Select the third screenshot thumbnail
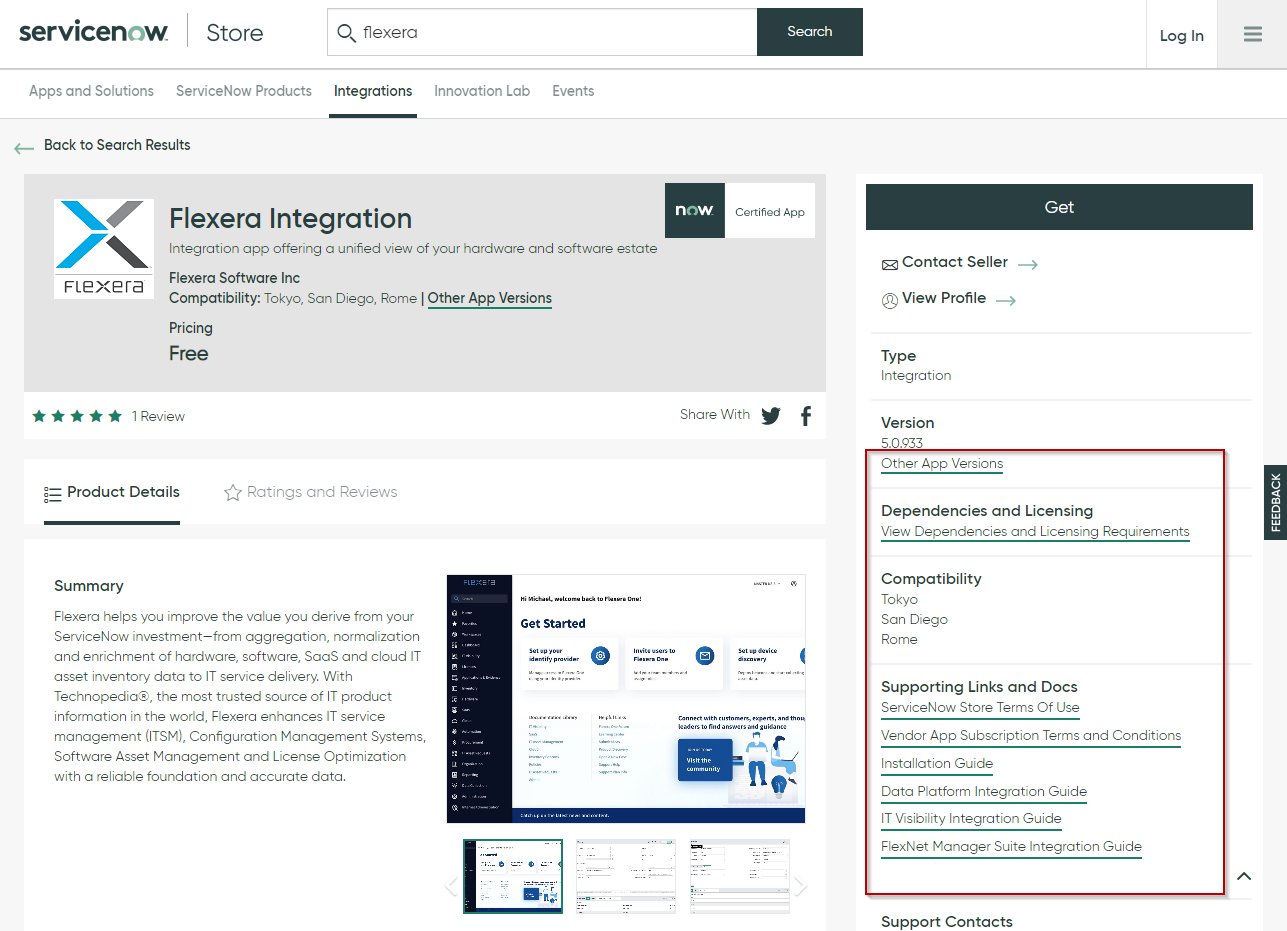Viewport: 1287px width, 931px height. tap(739, 876)
